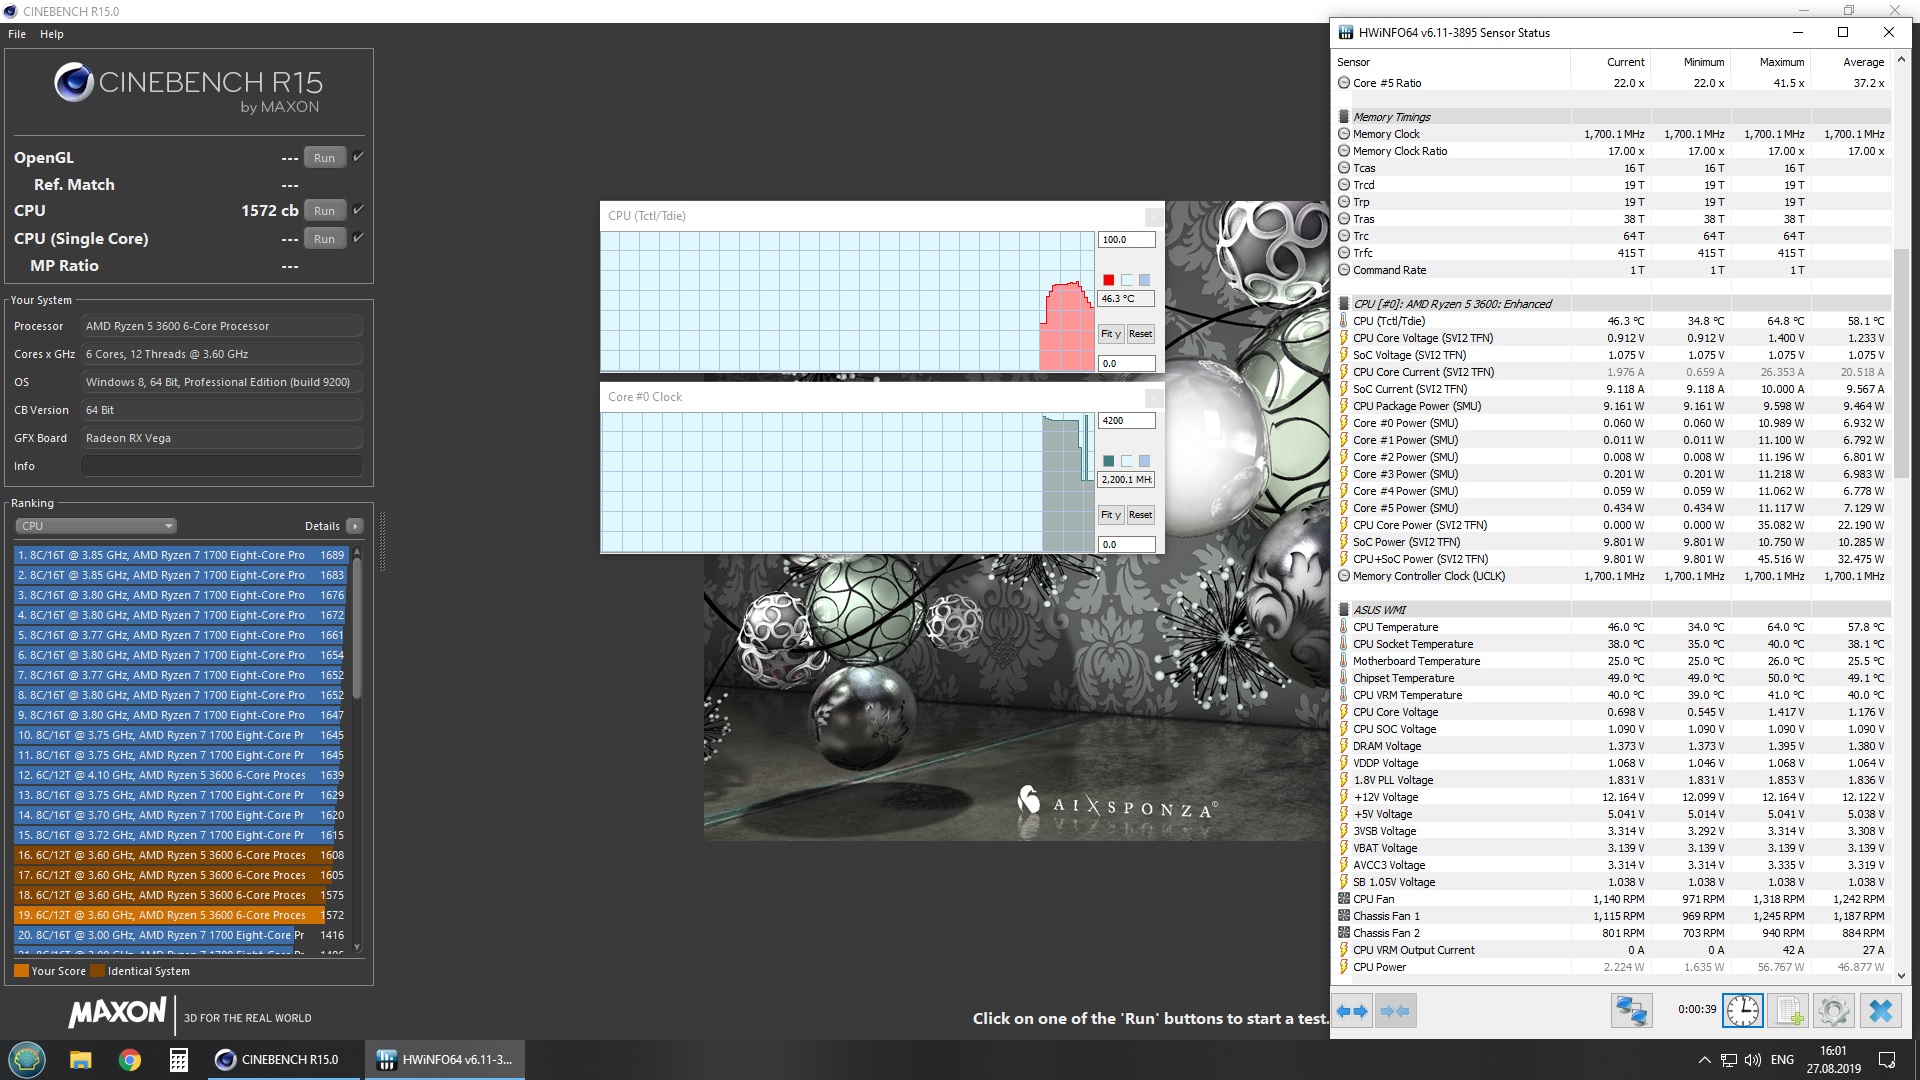The width and height of the screenshot is (1920, 1080).
Task: Click the clock reset timer icon
Action: (1742, 1011)
